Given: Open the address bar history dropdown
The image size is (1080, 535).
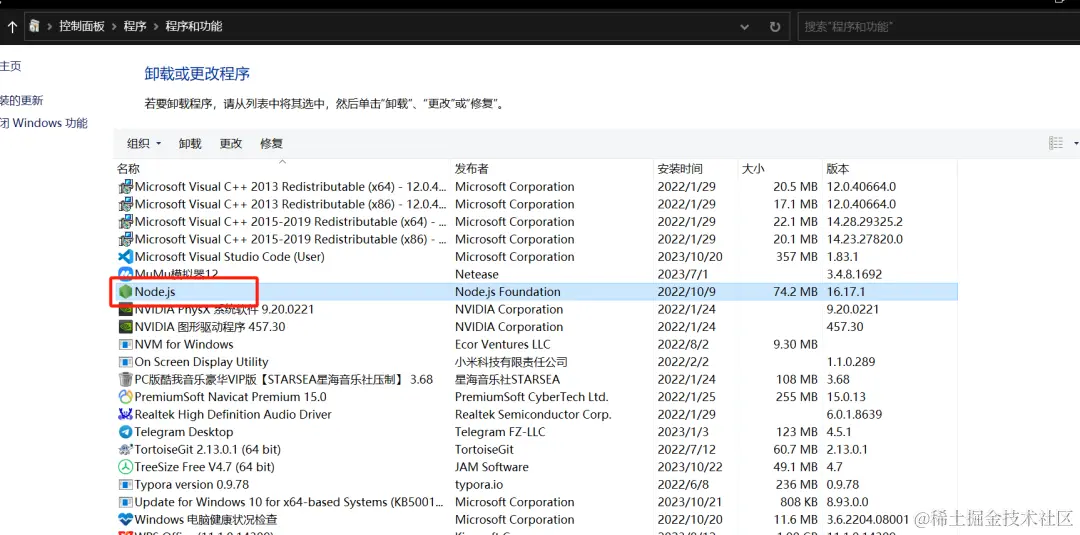Looking at the screenshot, I should tap(745, 27).
